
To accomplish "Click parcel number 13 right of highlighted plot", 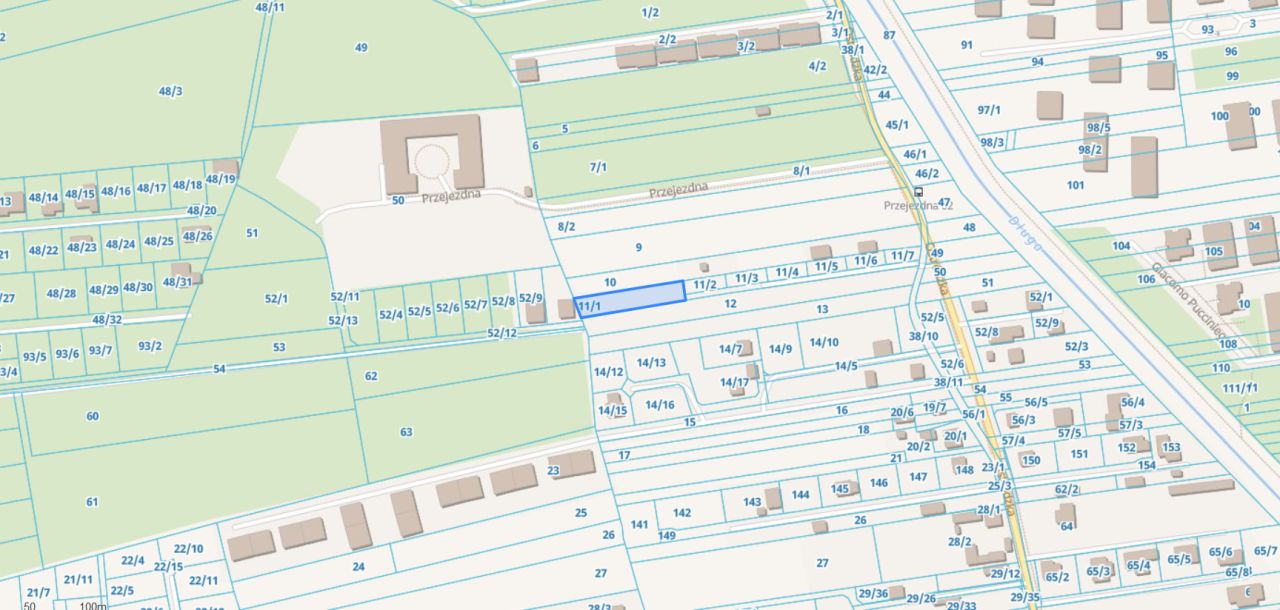I will click(822, 310).
